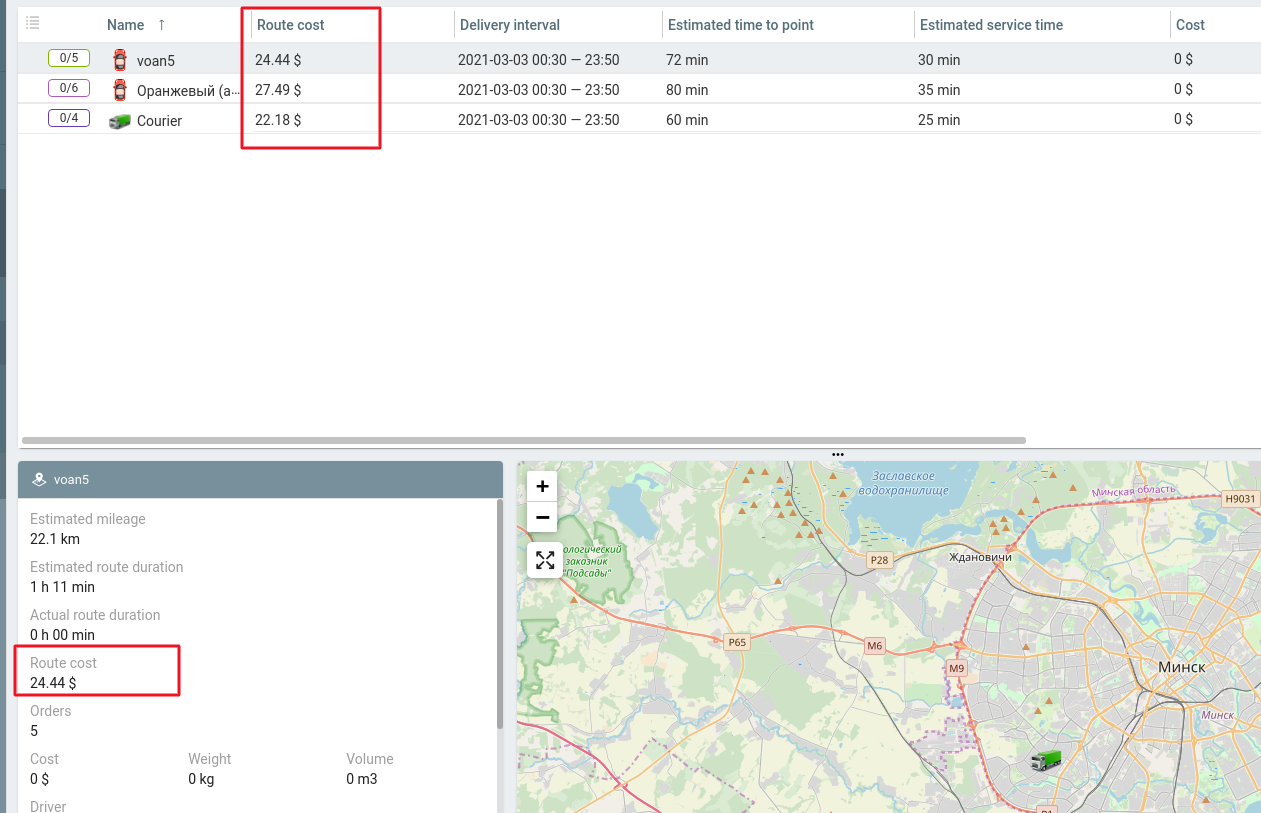This screenshot has width=1261, height=813.
Task: Sort by Route cost column header
Action: pyautogui.click(x=291, y=25)
